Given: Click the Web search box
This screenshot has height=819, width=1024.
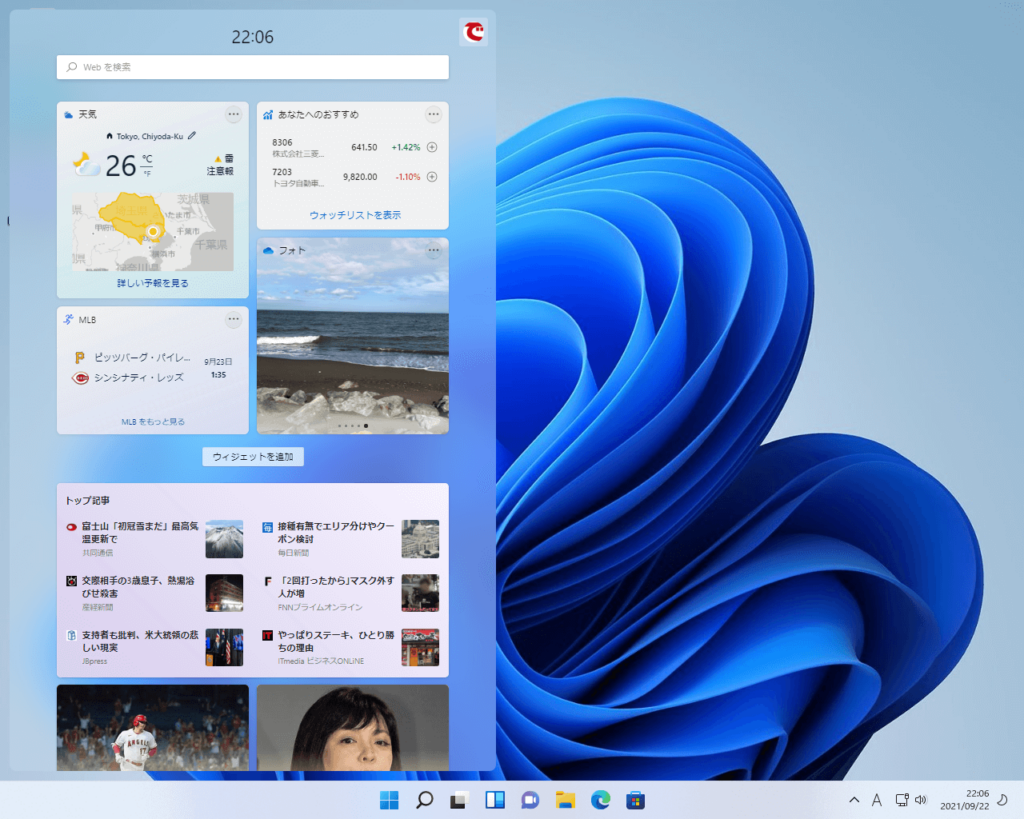Looking at the screenshot, I should click(253, 67).
